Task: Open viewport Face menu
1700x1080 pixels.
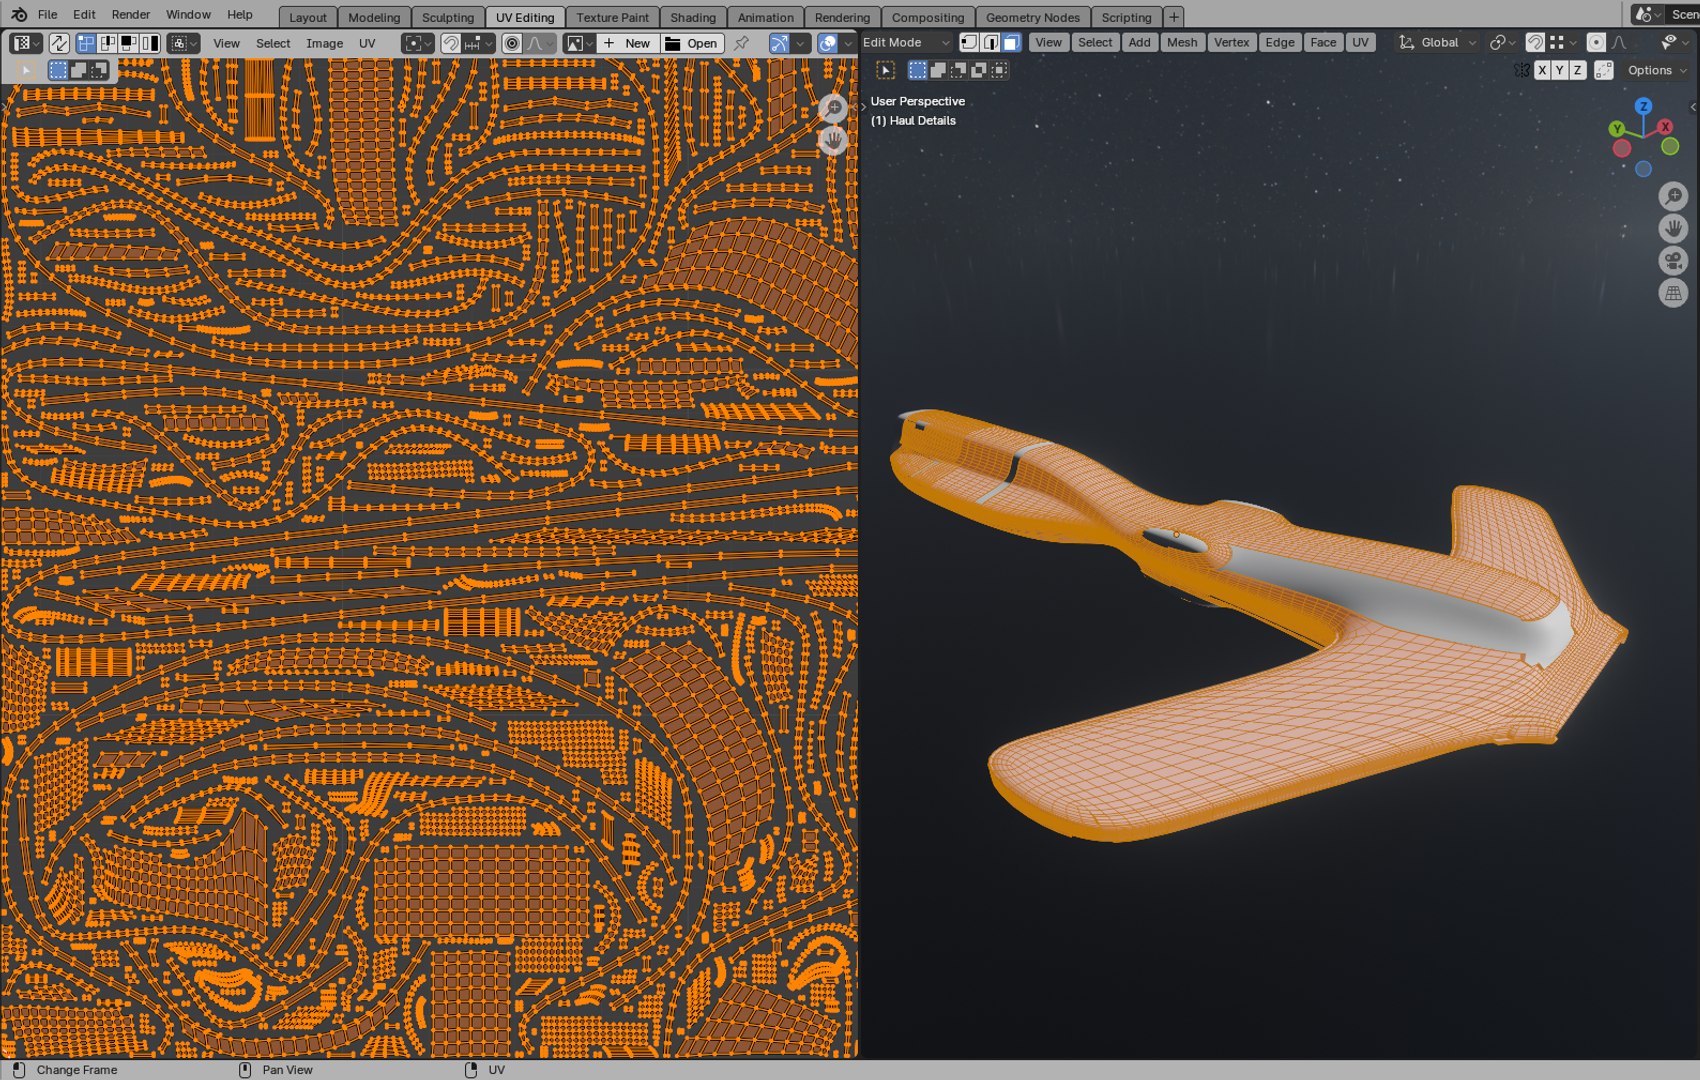Action: tap(1322, 42)
